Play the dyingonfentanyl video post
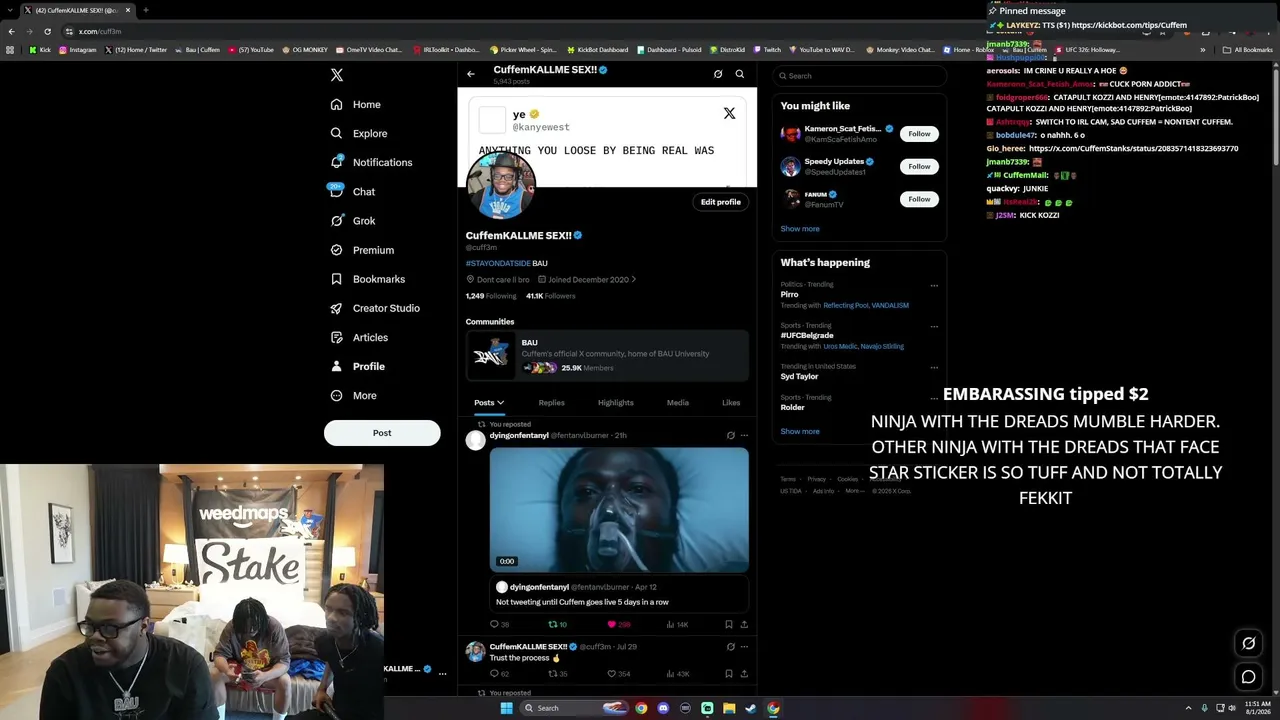 point(619,510)
